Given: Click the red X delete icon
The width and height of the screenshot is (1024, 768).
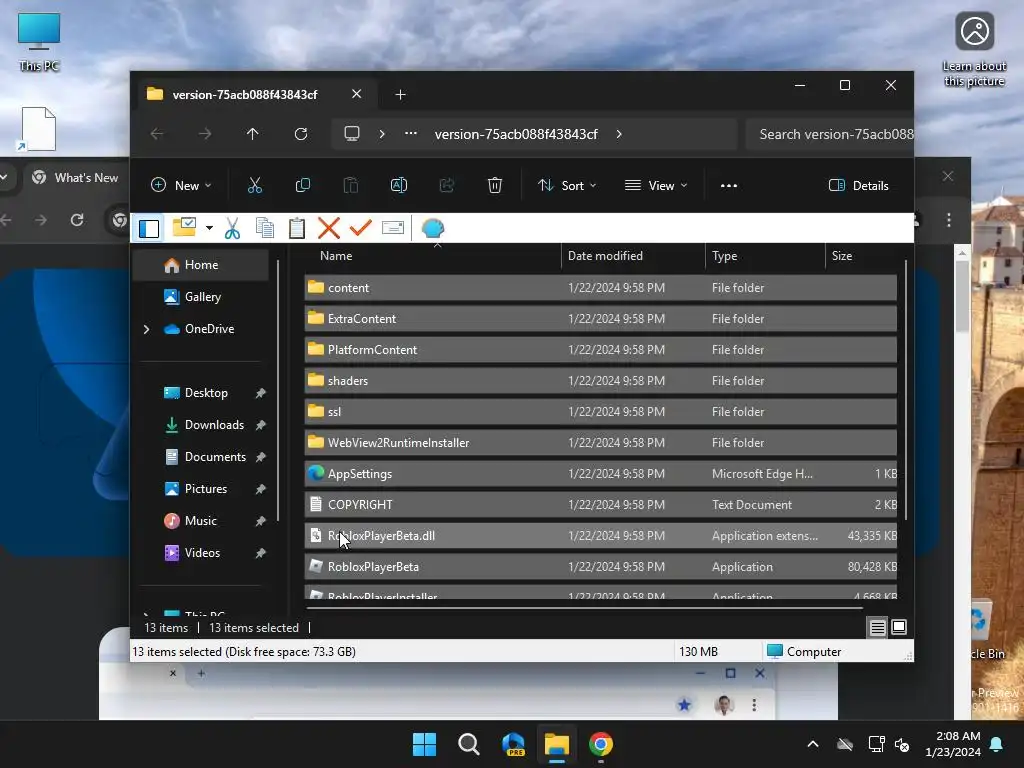Looking at the screenshot, I should (328, 228).
